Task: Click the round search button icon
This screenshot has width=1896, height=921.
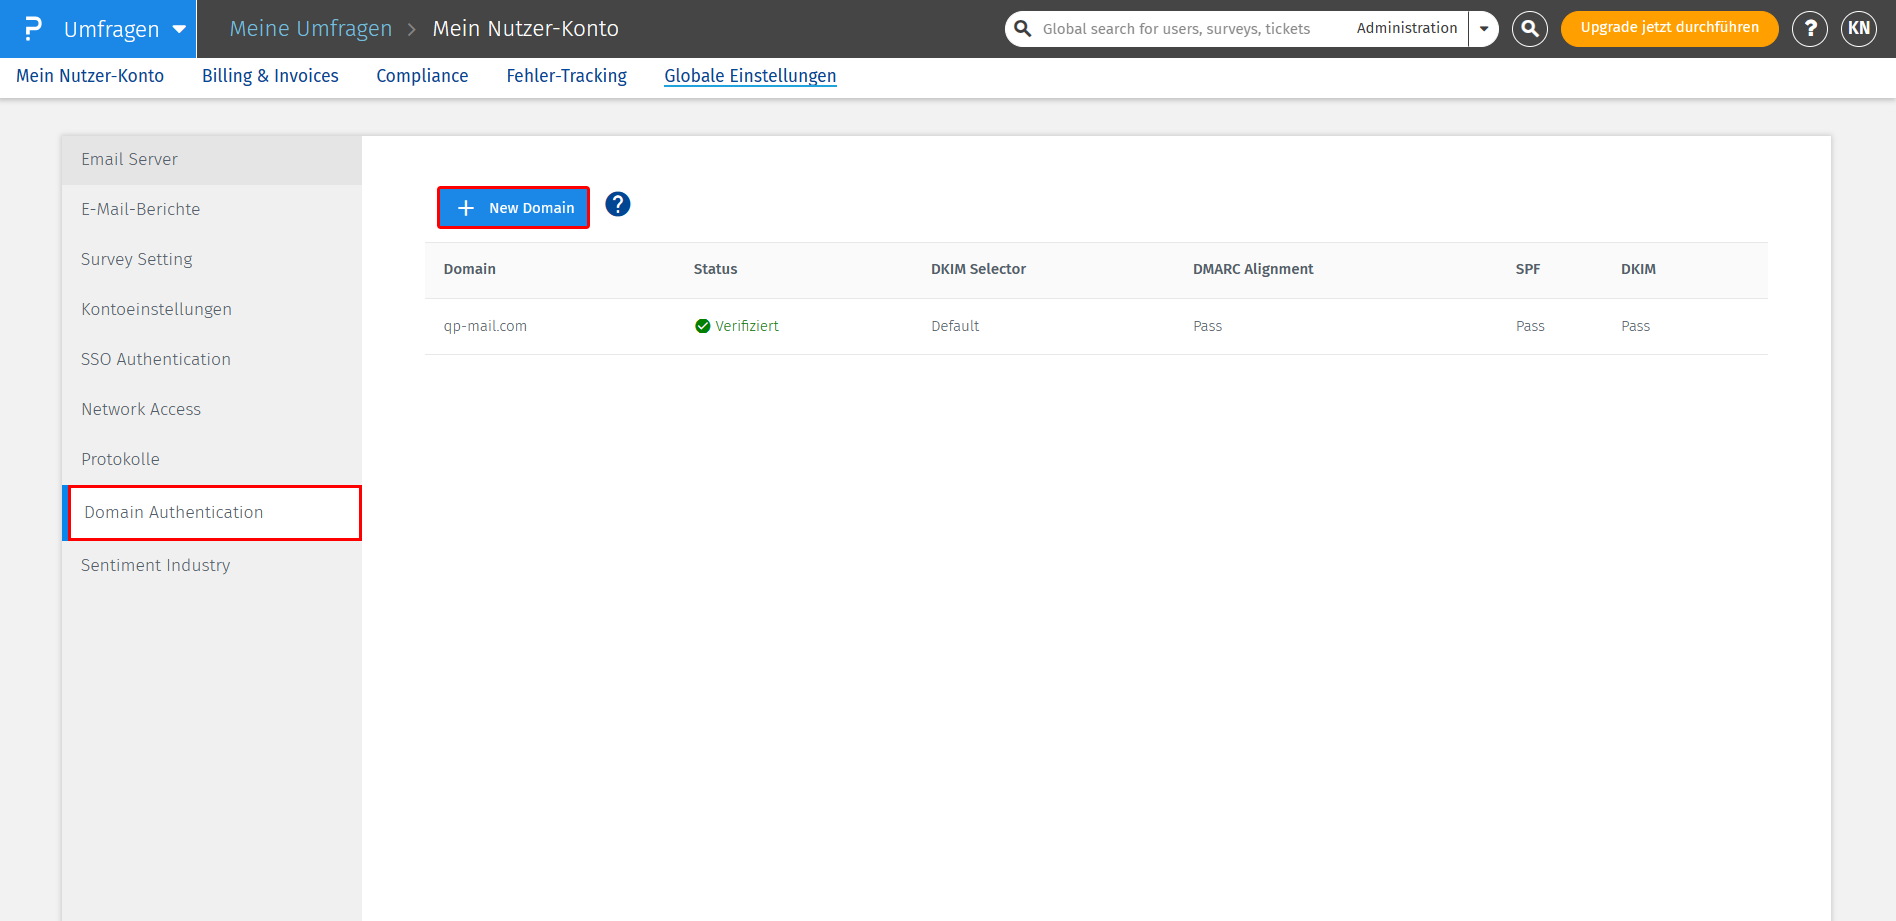Action: (x=1530, y=29)
